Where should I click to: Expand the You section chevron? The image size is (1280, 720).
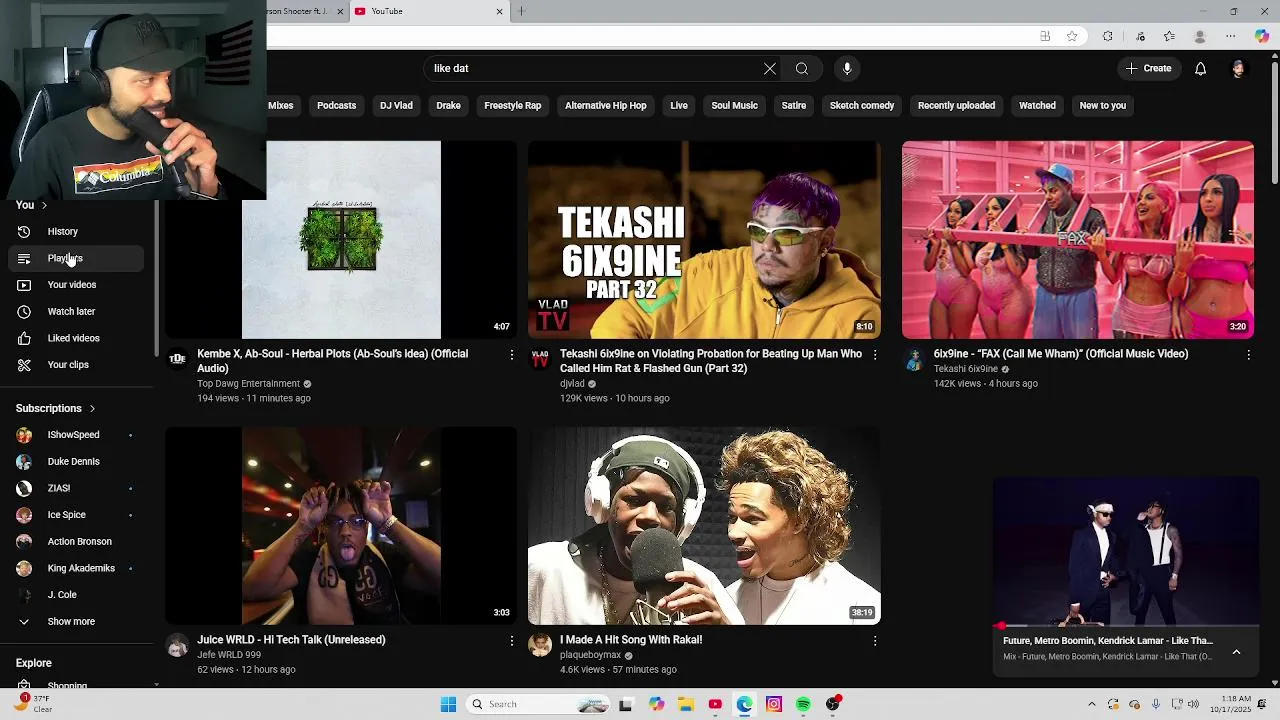tap(44, 205)
